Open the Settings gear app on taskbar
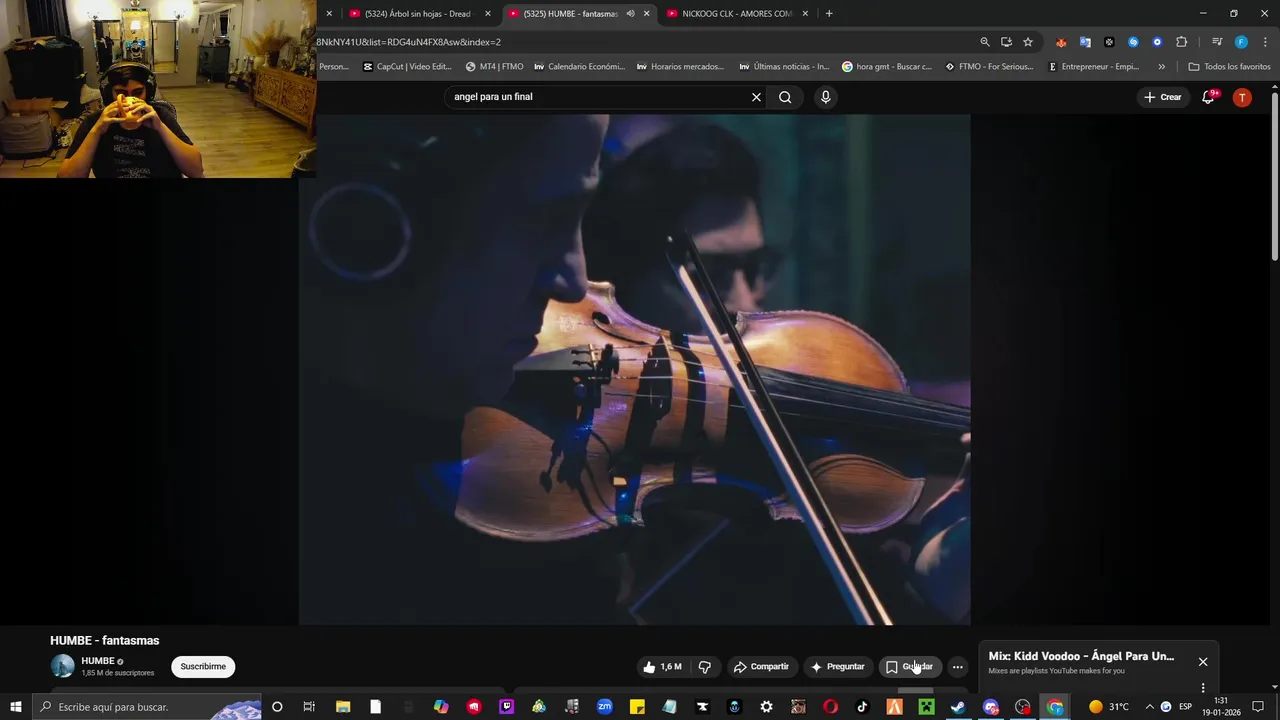The image size is (1280, 720). pos(766,707)
